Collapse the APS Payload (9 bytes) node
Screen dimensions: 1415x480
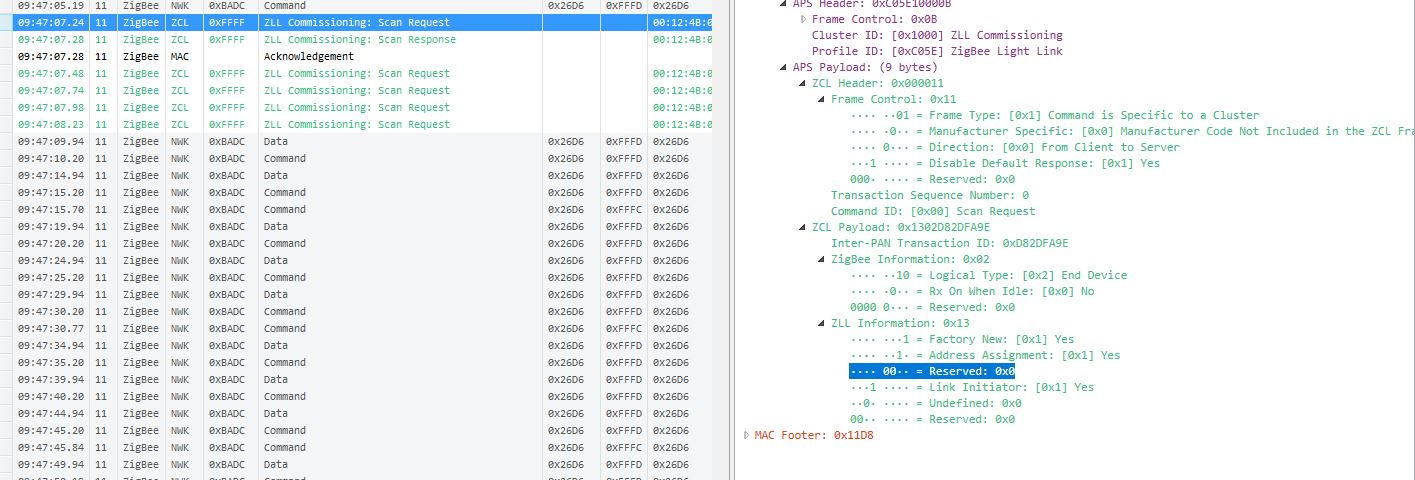(784, 67)
